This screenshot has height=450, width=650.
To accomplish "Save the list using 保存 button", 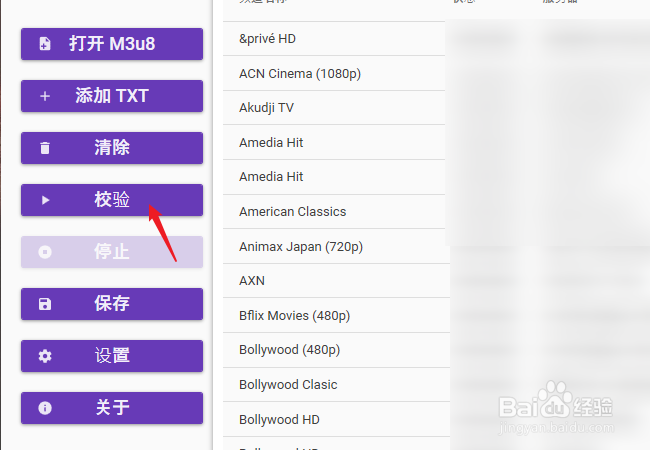I will pos(112,304).
